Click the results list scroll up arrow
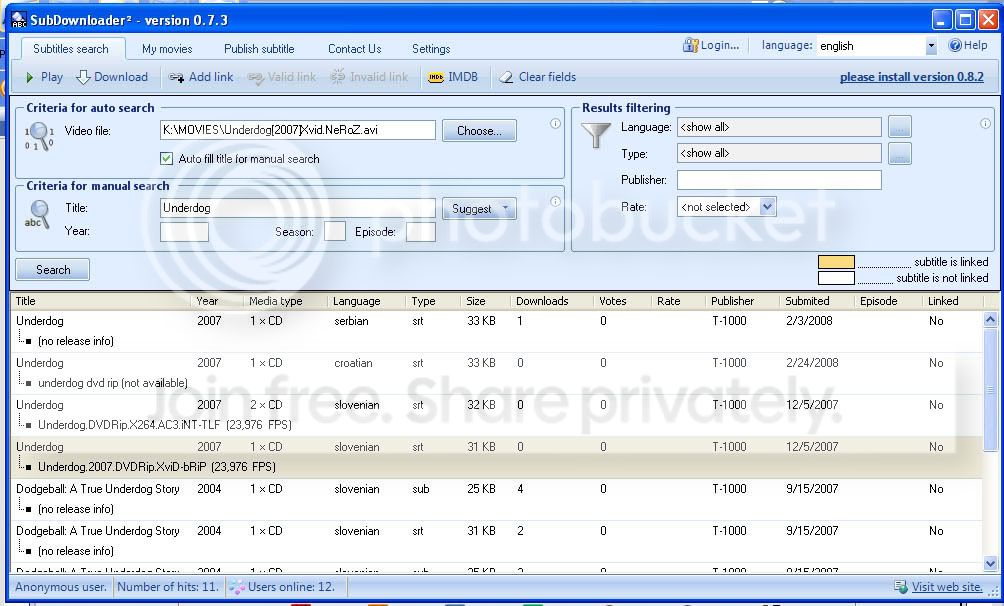The height and width of the screenshot is (606, 1004). point(990,319)
